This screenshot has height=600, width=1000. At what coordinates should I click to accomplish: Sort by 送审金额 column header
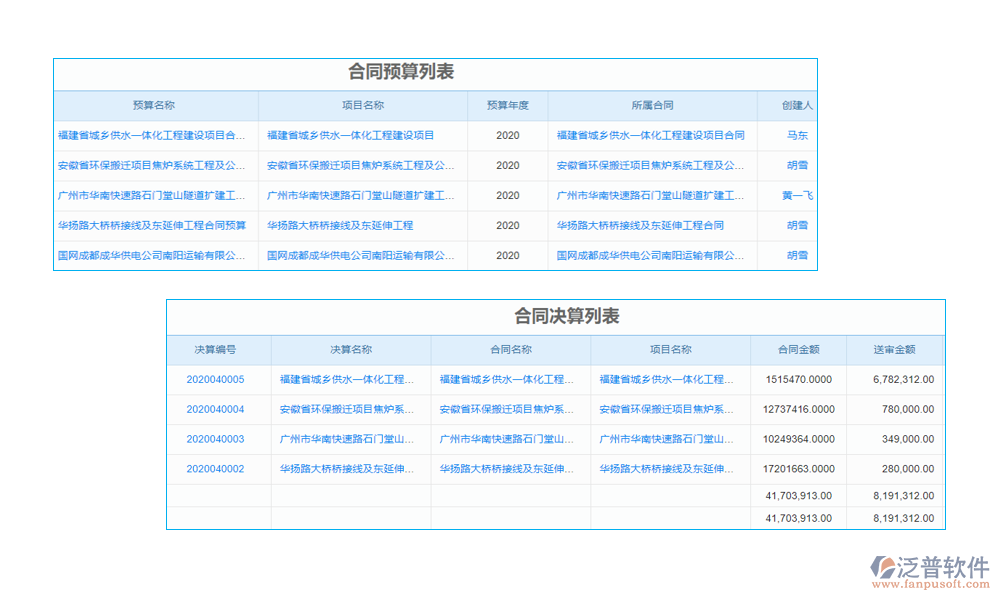[x=897, y=350]
